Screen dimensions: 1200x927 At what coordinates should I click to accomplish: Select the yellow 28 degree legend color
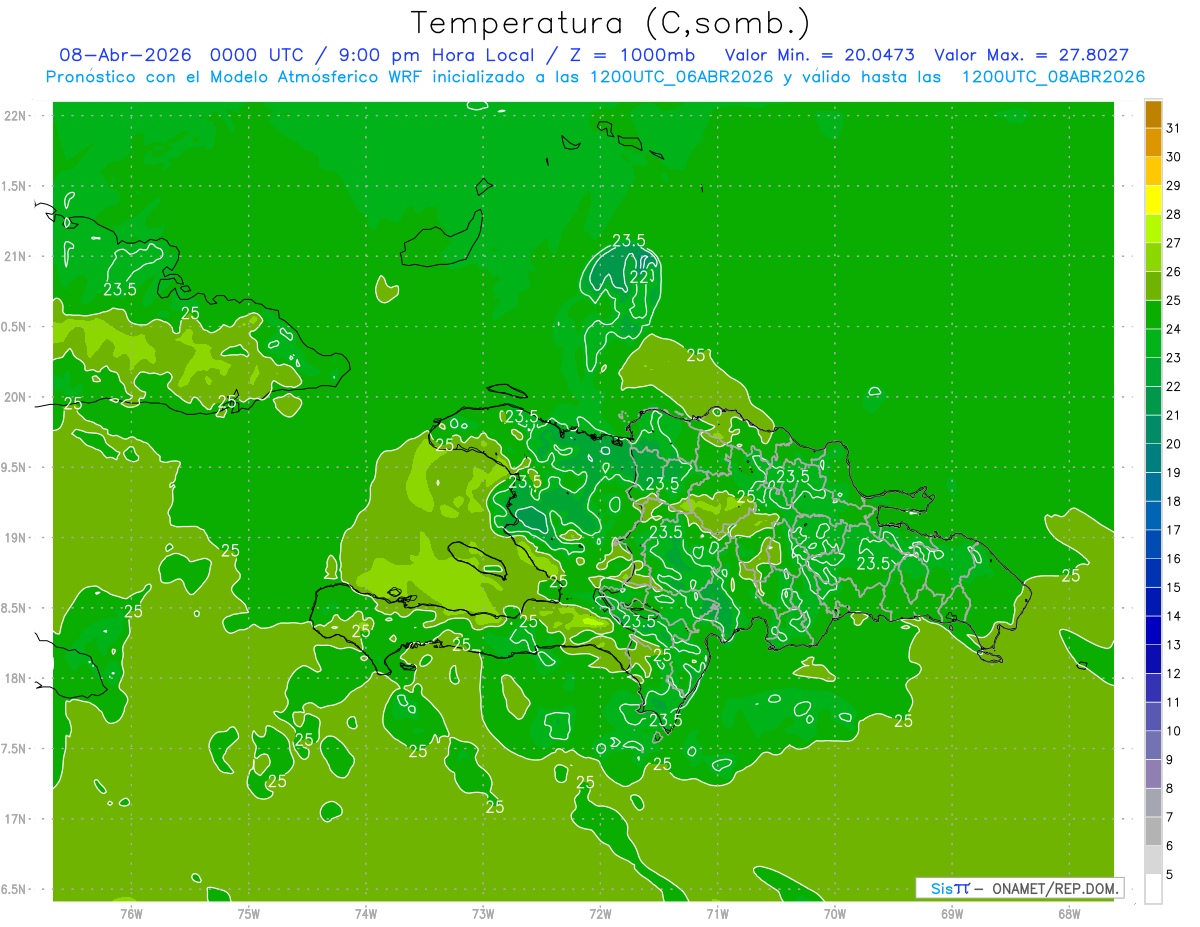(1153, 201)
